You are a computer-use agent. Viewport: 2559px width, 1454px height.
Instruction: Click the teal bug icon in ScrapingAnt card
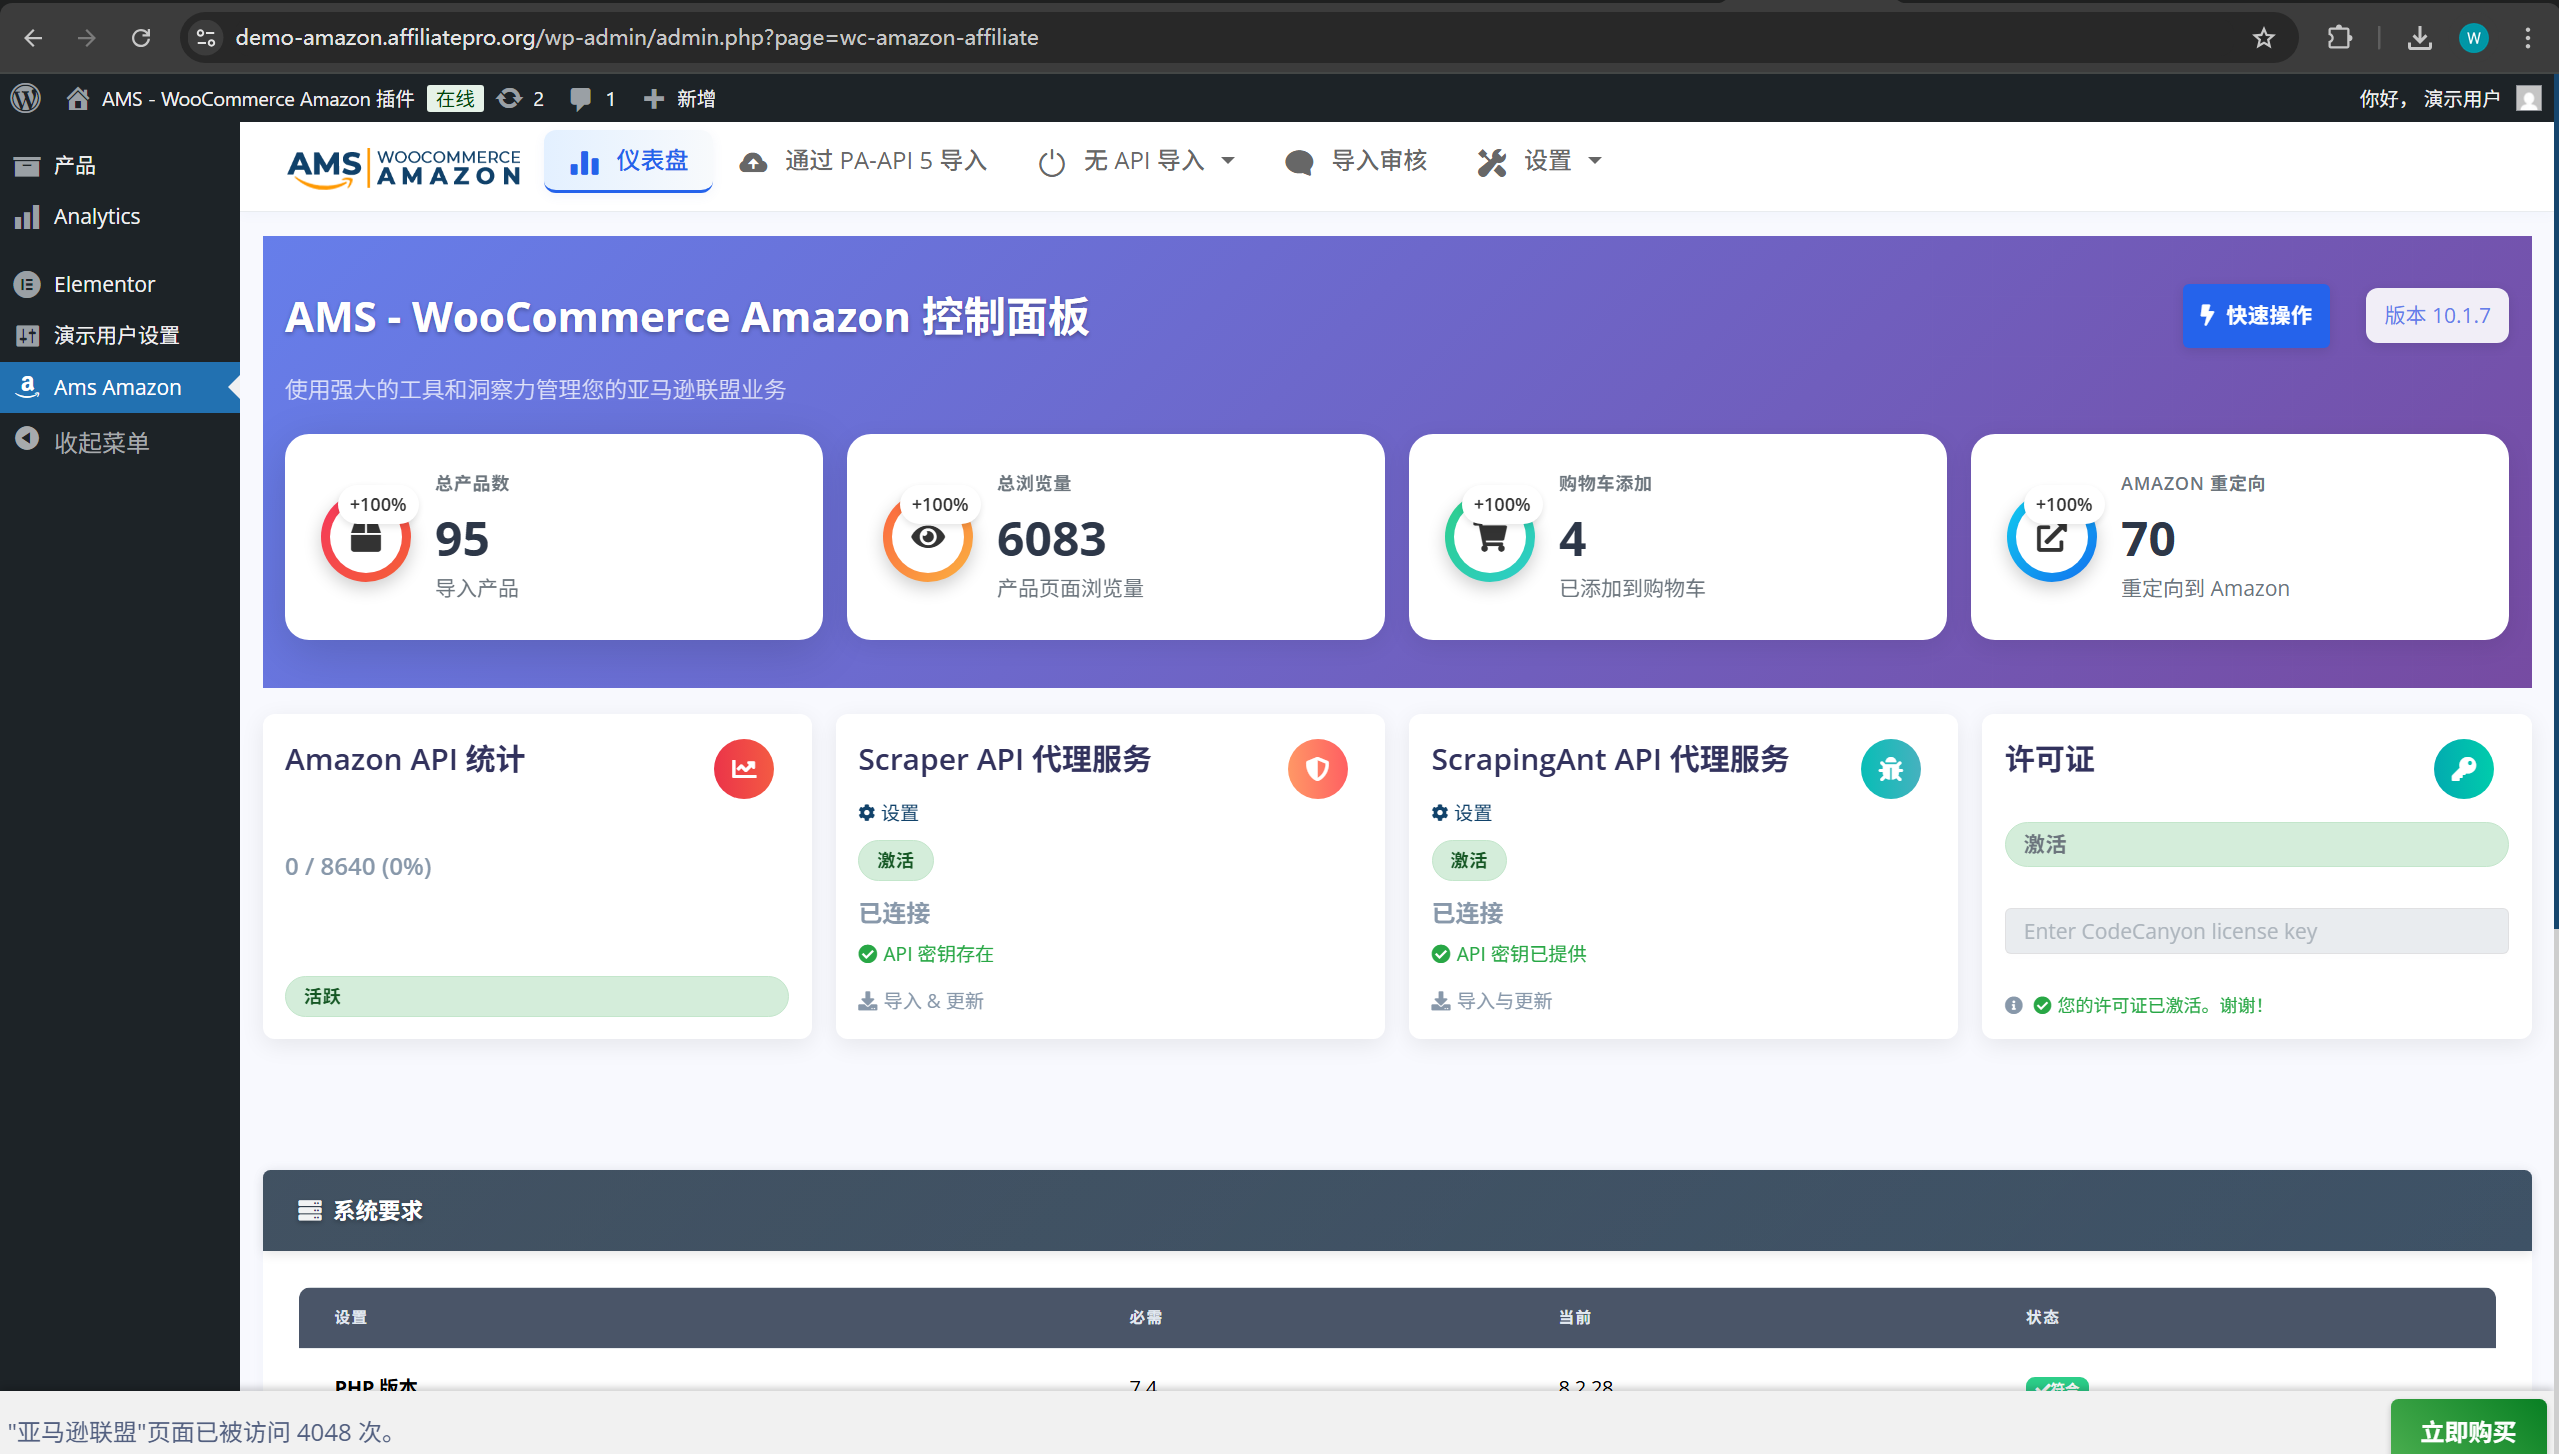point(1890,768)
